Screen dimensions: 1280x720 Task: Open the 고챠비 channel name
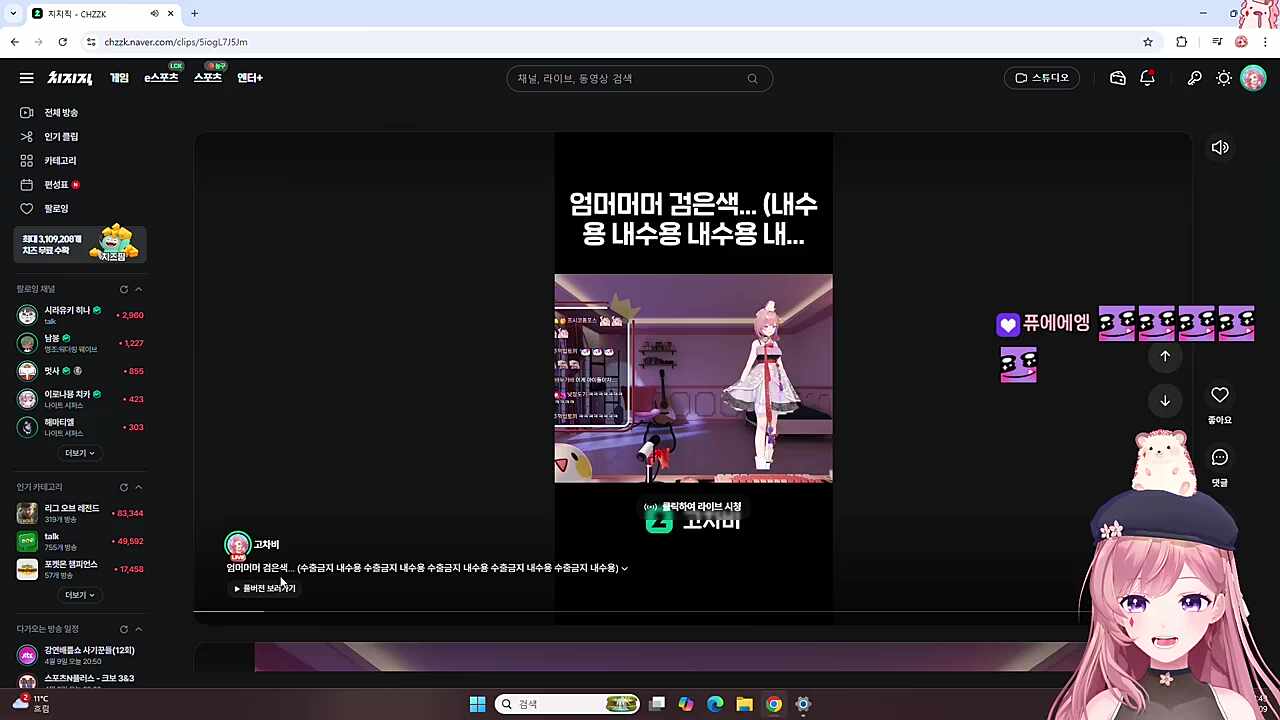coord(266,544)
